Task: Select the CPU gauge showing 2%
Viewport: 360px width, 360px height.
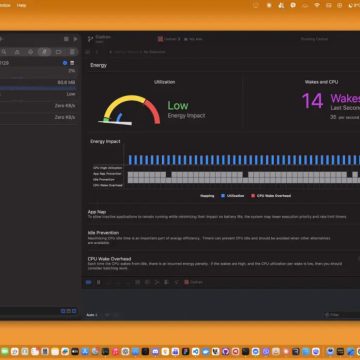Action: click(38, 71)
